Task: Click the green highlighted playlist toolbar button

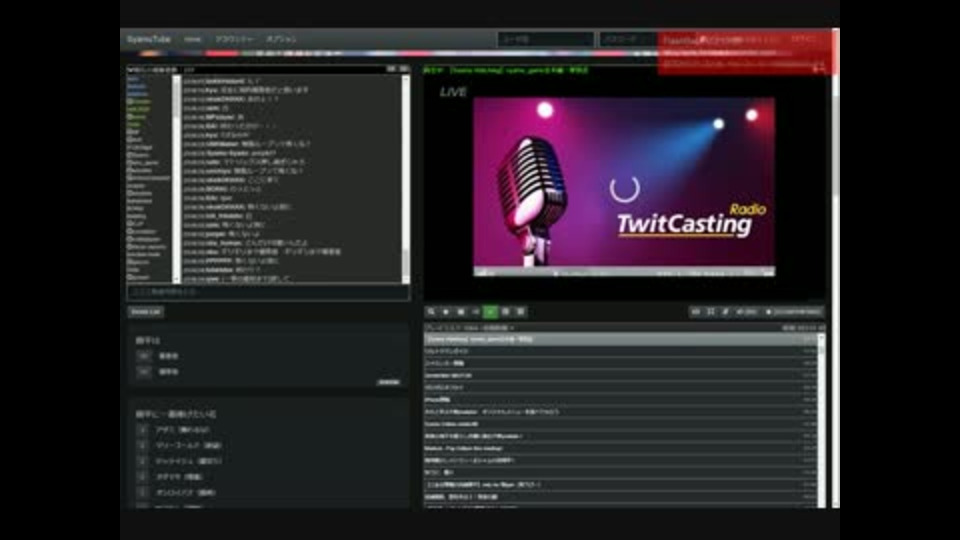Action: (490, 312)
